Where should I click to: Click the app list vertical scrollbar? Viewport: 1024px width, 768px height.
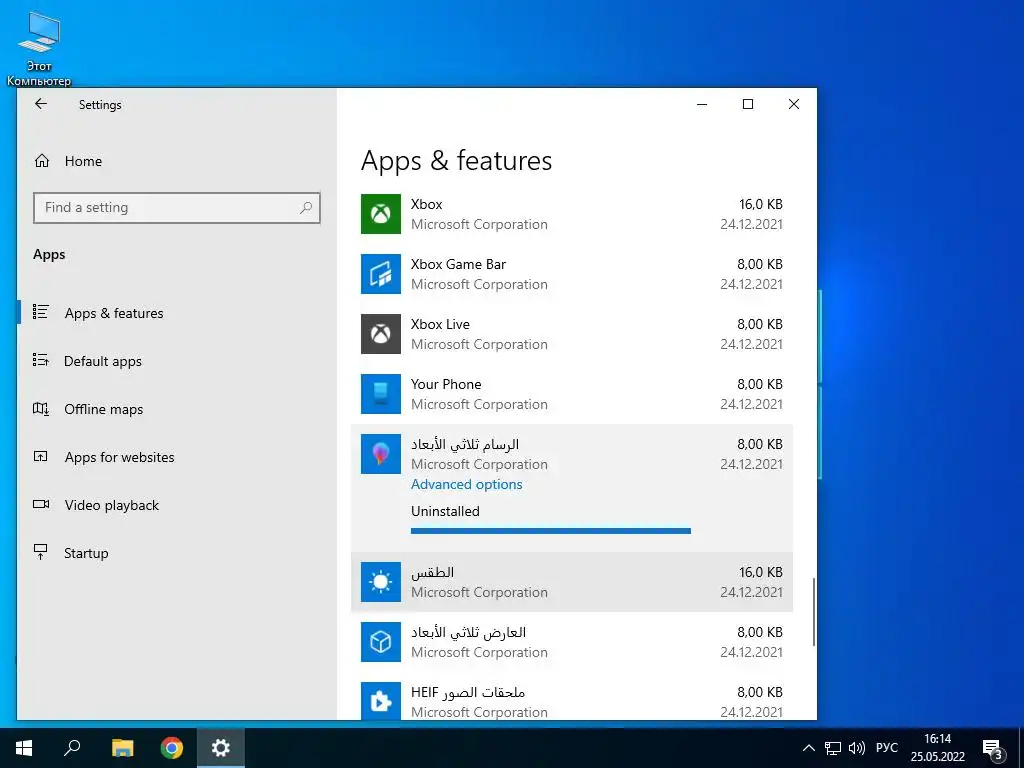pos(814,612)
